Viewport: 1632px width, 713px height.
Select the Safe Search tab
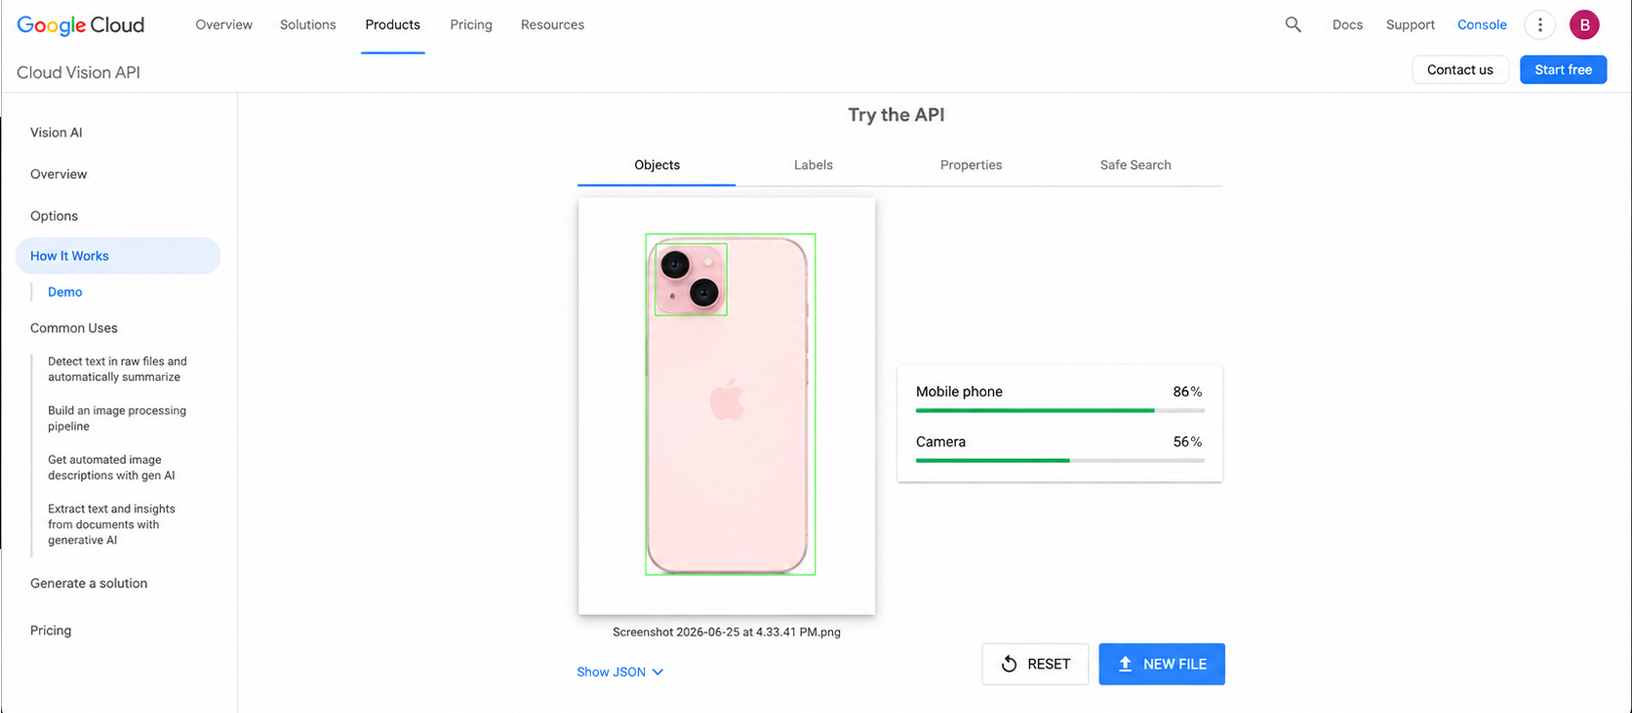tap(1135, 165)
